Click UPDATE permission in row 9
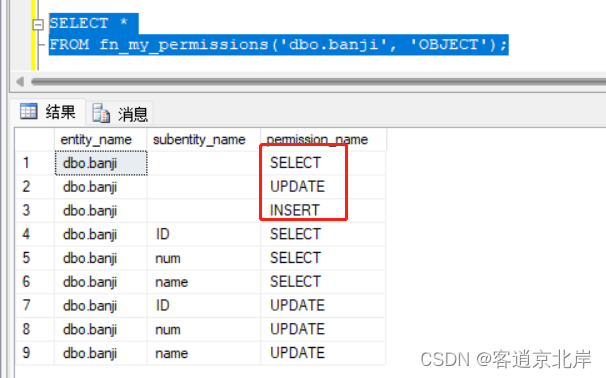The height and width of the screenshot is (378, 606). [x=323, y=353]
